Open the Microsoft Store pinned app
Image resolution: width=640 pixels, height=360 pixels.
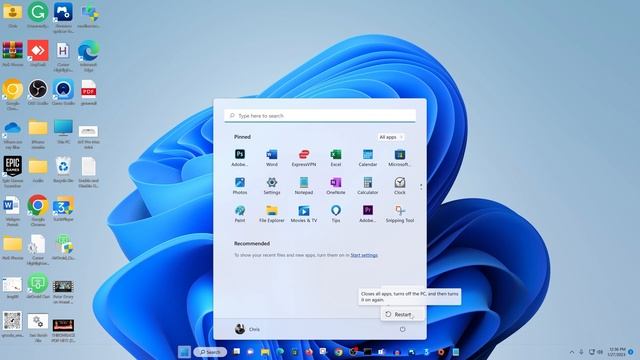pyautogui.click(x=400, y=158)
